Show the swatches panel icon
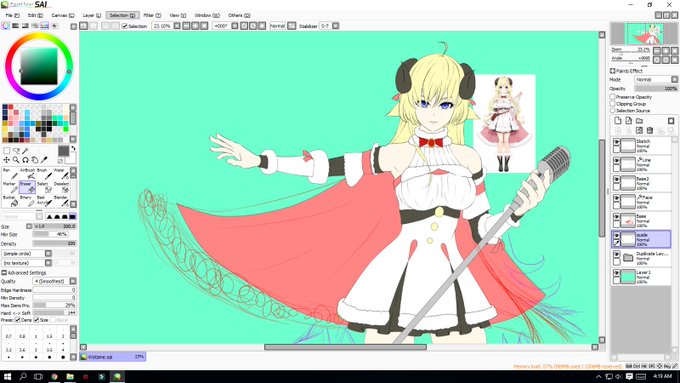Screen dimensions: 680x383 [x=45, y=26]
